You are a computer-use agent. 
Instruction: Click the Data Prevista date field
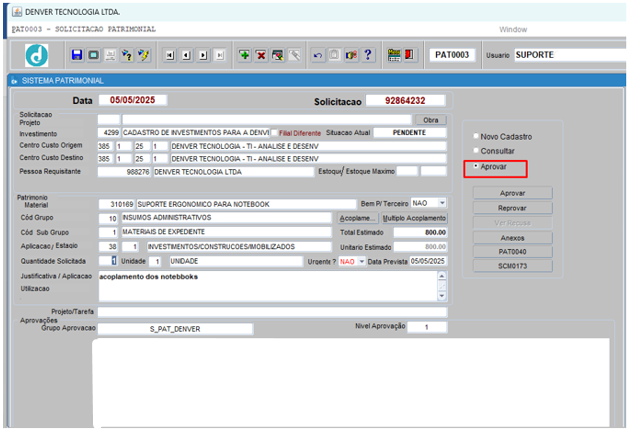(420, 261)
